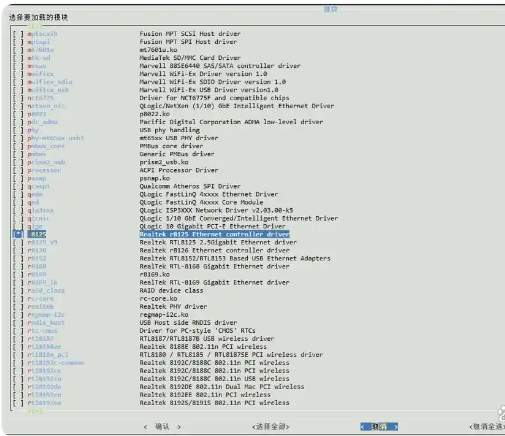
Task: Click the 取消全选 deselect-all button
Action: click(x=487, y=426)
